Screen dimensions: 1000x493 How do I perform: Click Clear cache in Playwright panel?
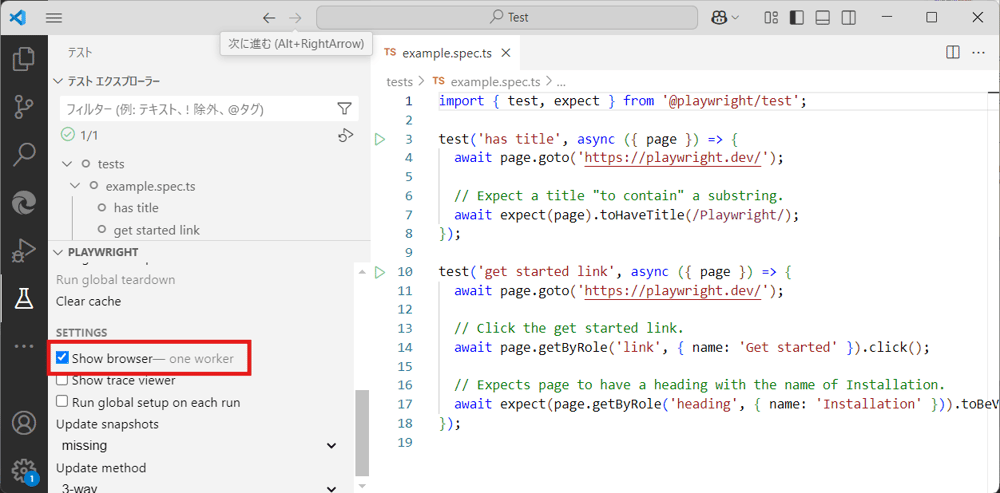click(x=89, y=301)
